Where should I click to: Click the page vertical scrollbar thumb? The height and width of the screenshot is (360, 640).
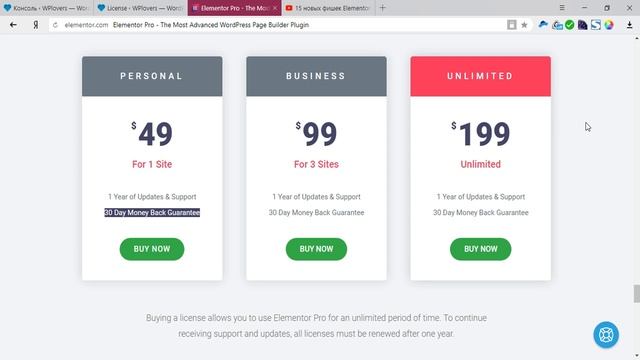[637, 294]
